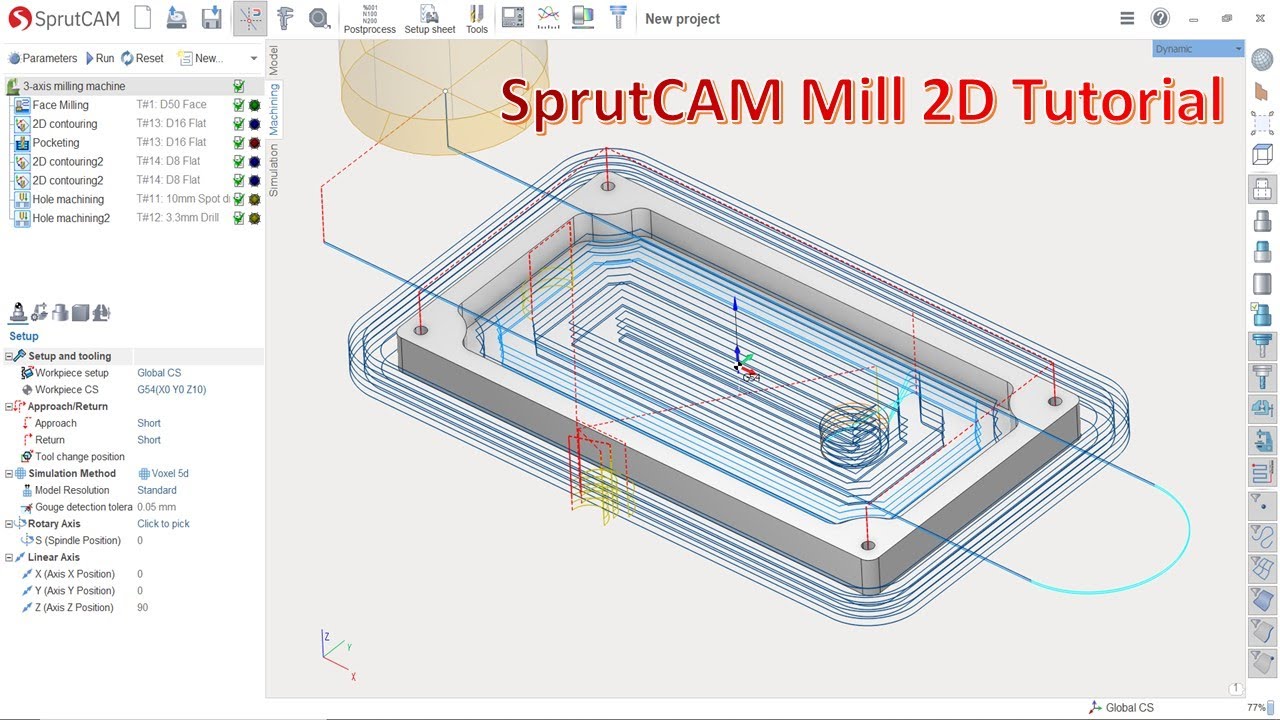This screenshot has width=1280, height=720.
Task: Switch to the Machining tab
Action: [274, 109]
